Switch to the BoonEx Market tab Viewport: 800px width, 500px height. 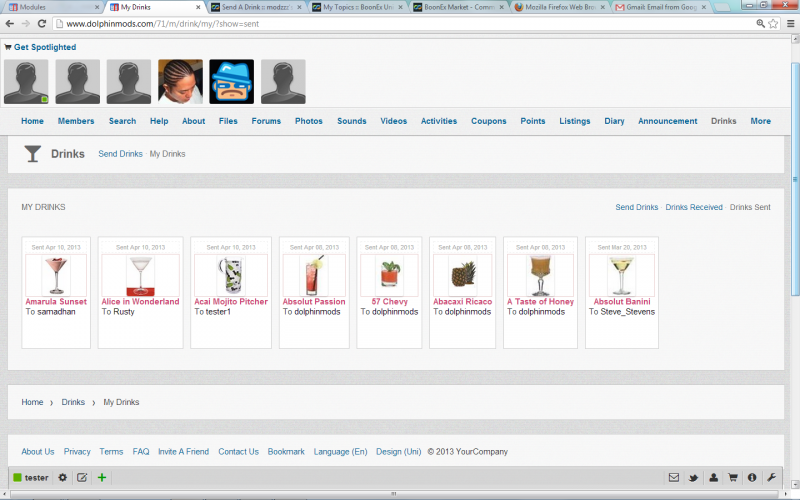tap(459, 7)
